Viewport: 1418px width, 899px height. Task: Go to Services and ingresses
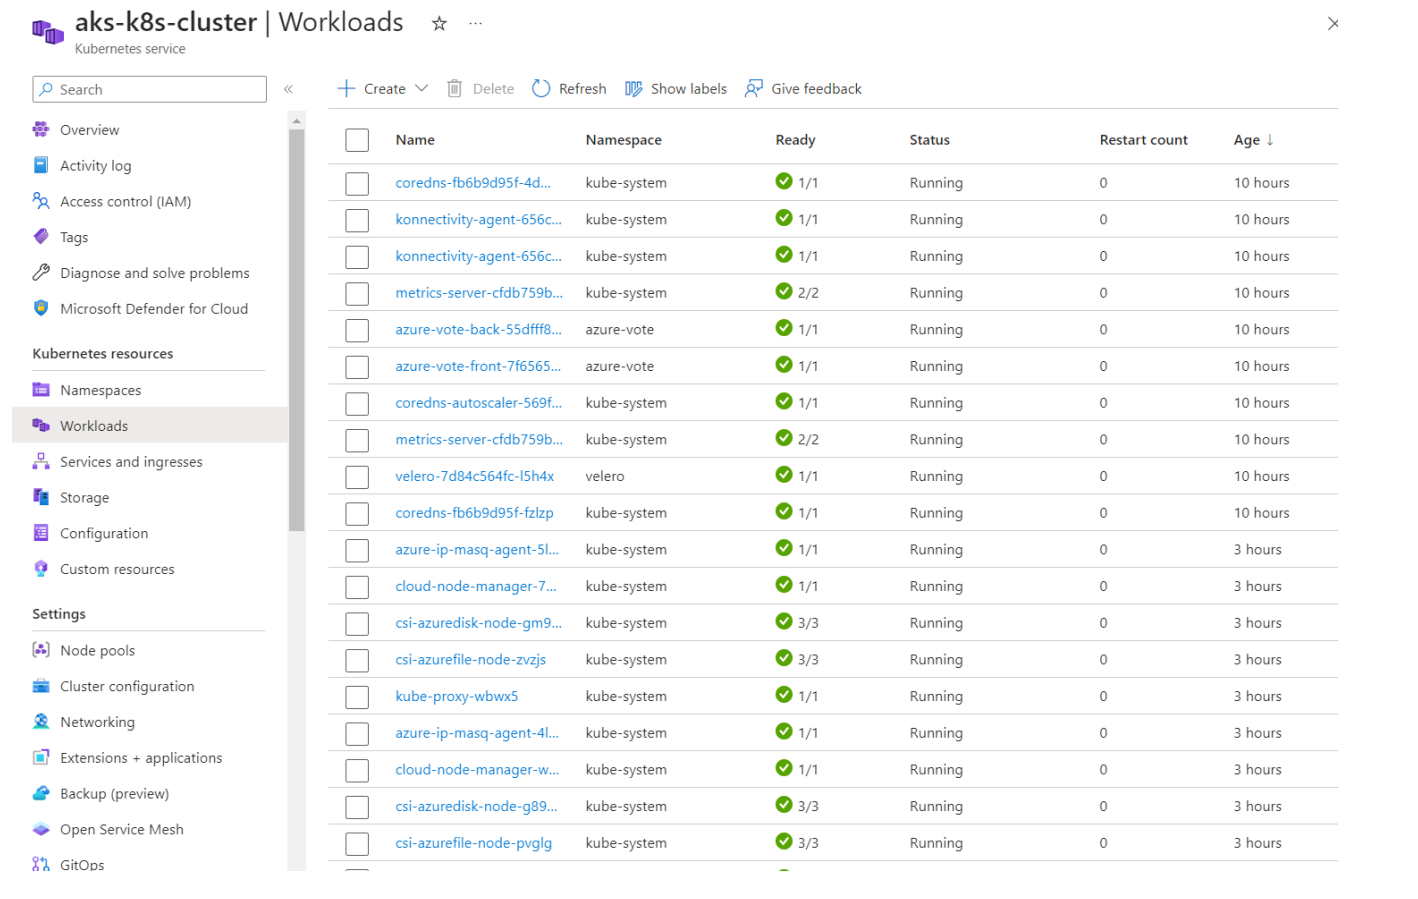[x=131, y=462]
